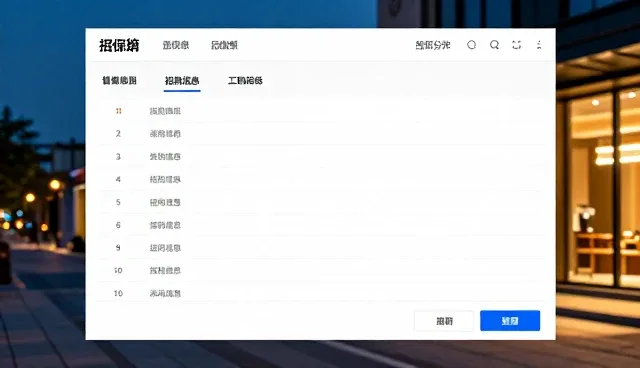Click the blue confirm button at dialog bottom
This screenshot has height=368, width=640.
[510, 321]
